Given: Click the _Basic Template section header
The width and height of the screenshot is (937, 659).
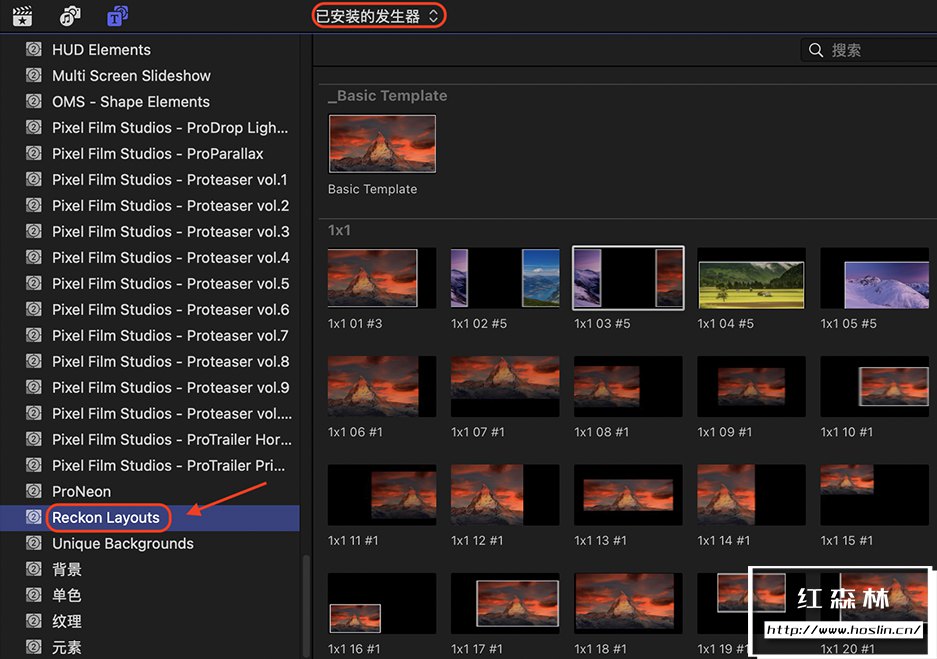Looking at the screenshot, I should pyautogui.click(x=387, y=96).
